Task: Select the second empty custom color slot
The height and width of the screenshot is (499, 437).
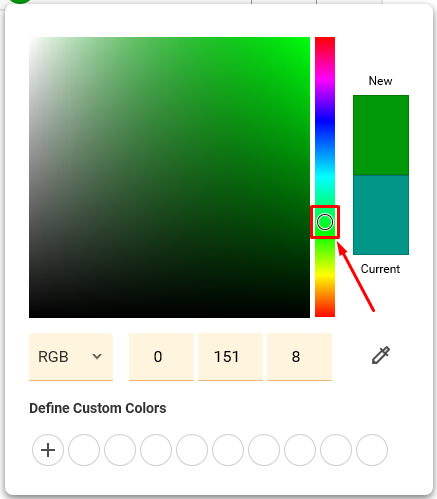Action: click(120, 450)
